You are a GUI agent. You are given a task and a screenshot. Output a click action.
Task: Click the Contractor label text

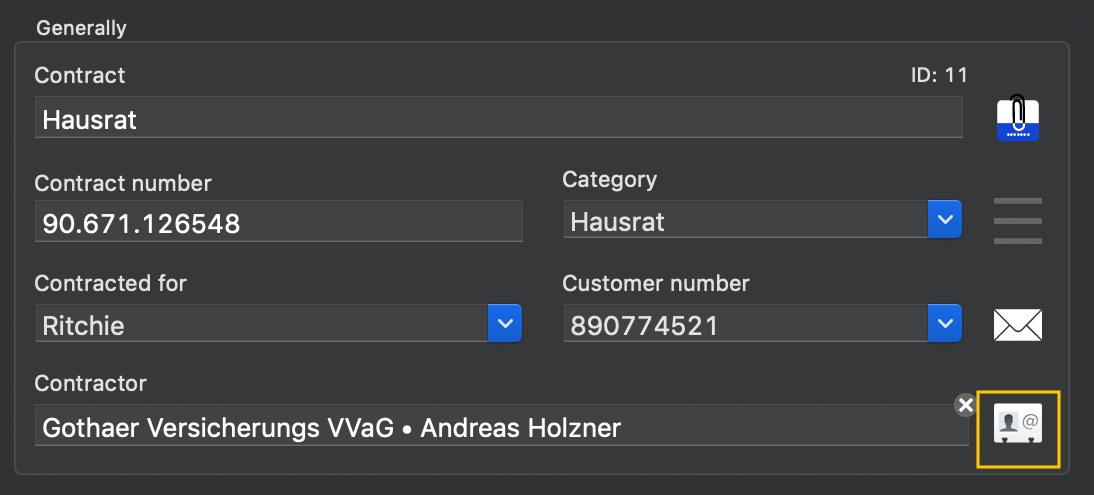[x=91, y=383]
